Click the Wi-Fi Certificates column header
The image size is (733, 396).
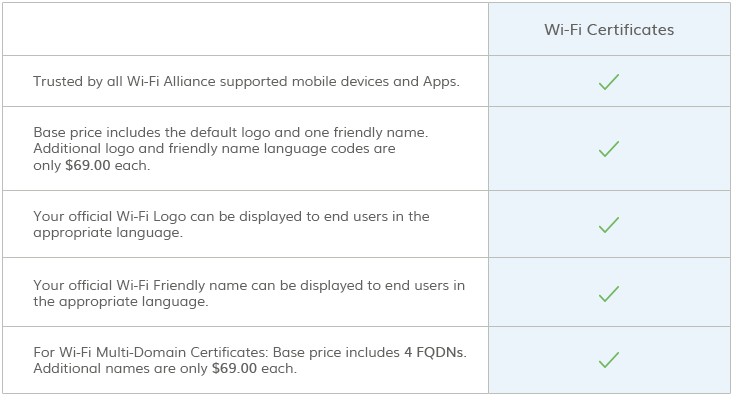tap(609, 29)
